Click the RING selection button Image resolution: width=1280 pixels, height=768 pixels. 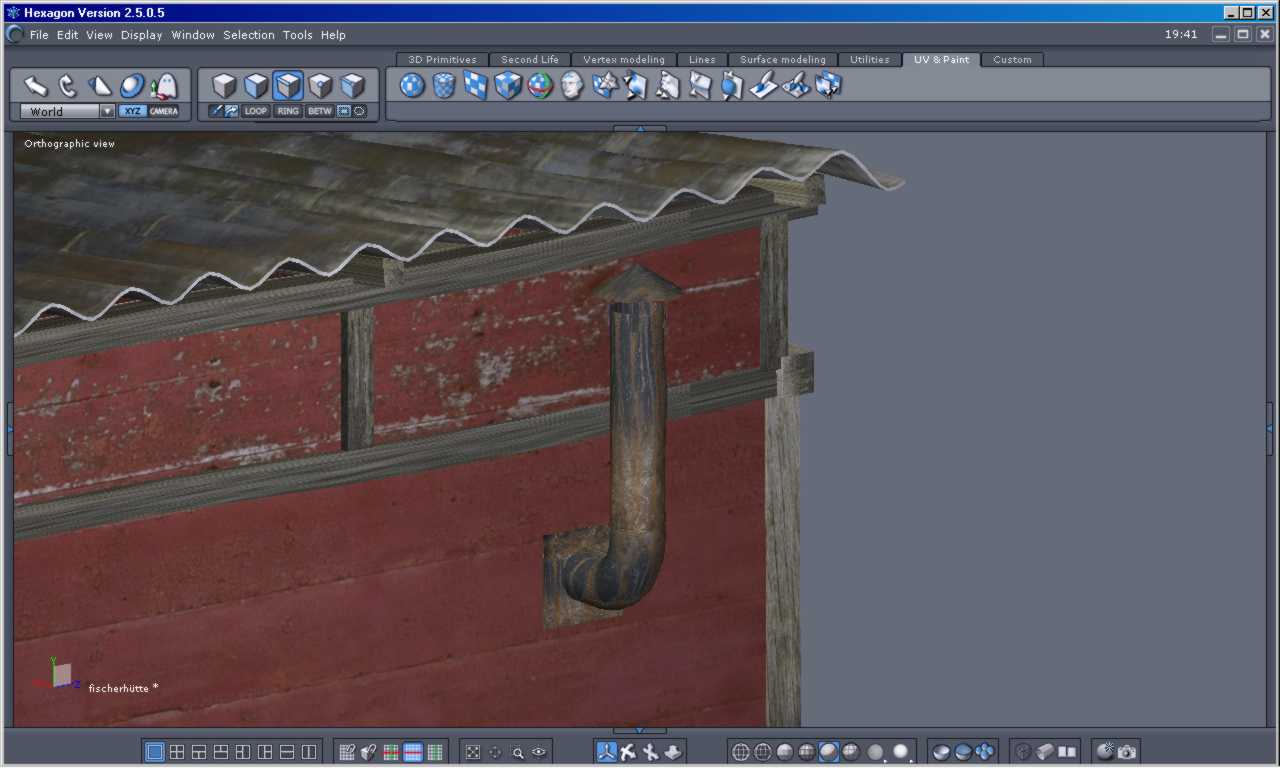[x=288, y=111]
